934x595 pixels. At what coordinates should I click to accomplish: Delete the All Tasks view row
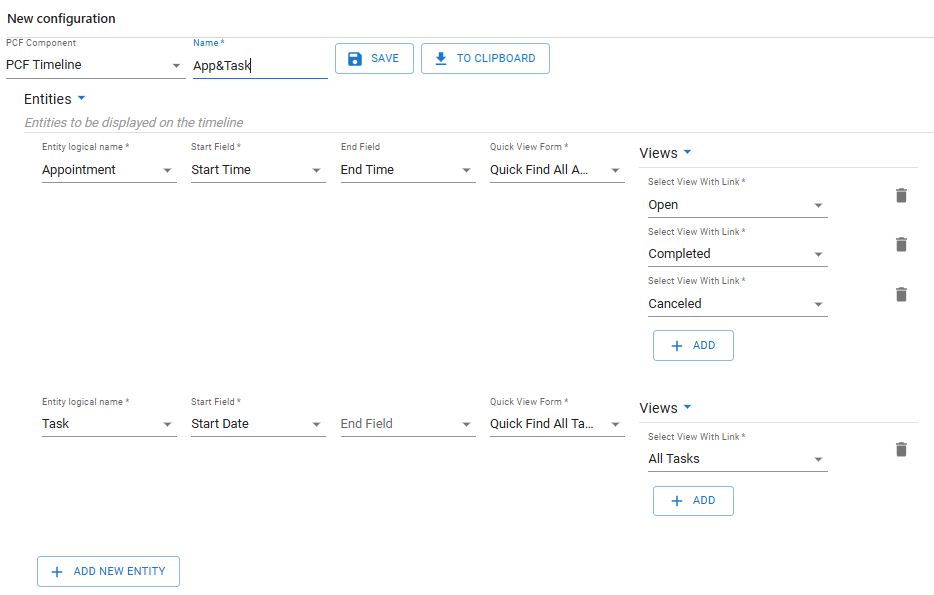pos(901,449)
